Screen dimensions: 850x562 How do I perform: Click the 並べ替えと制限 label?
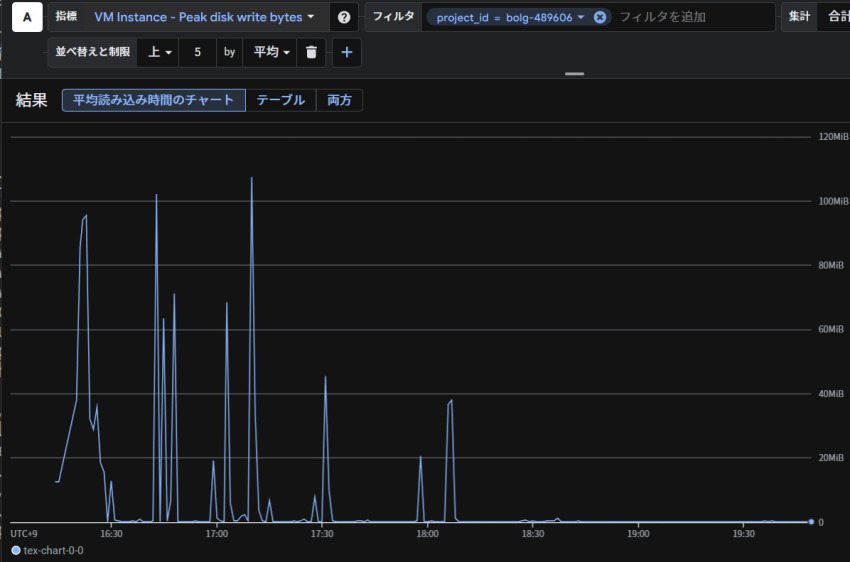(92, 52)
